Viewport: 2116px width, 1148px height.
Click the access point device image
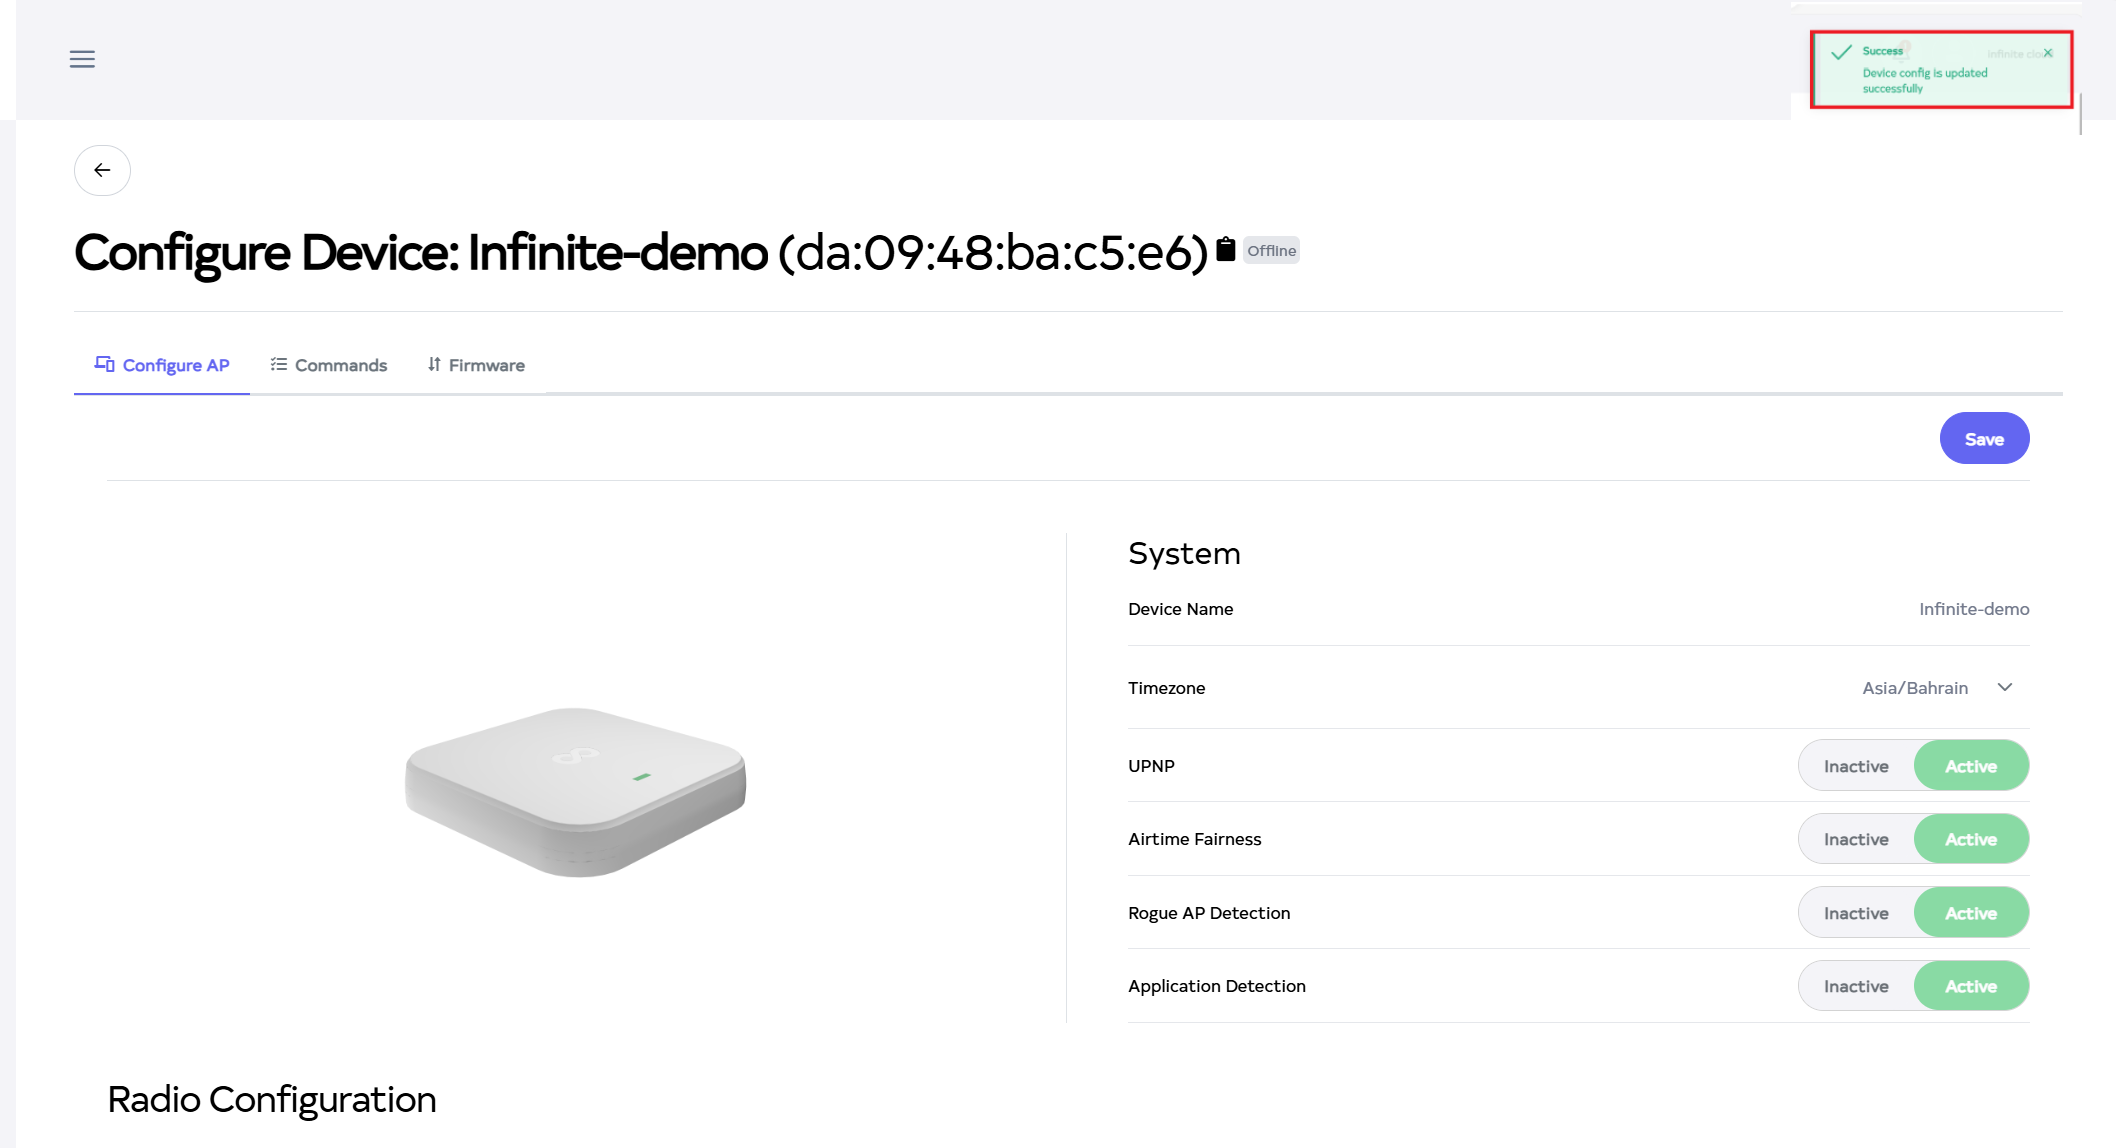pyautogui.click(x=575, y=790)
